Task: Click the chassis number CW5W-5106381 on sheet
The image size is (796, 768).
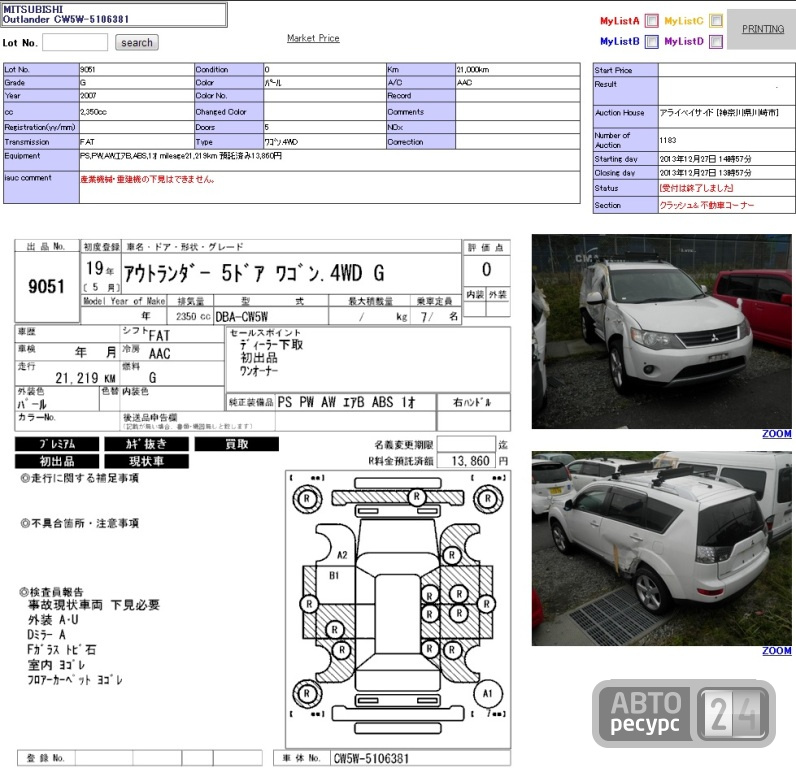Action: (371, 758)
